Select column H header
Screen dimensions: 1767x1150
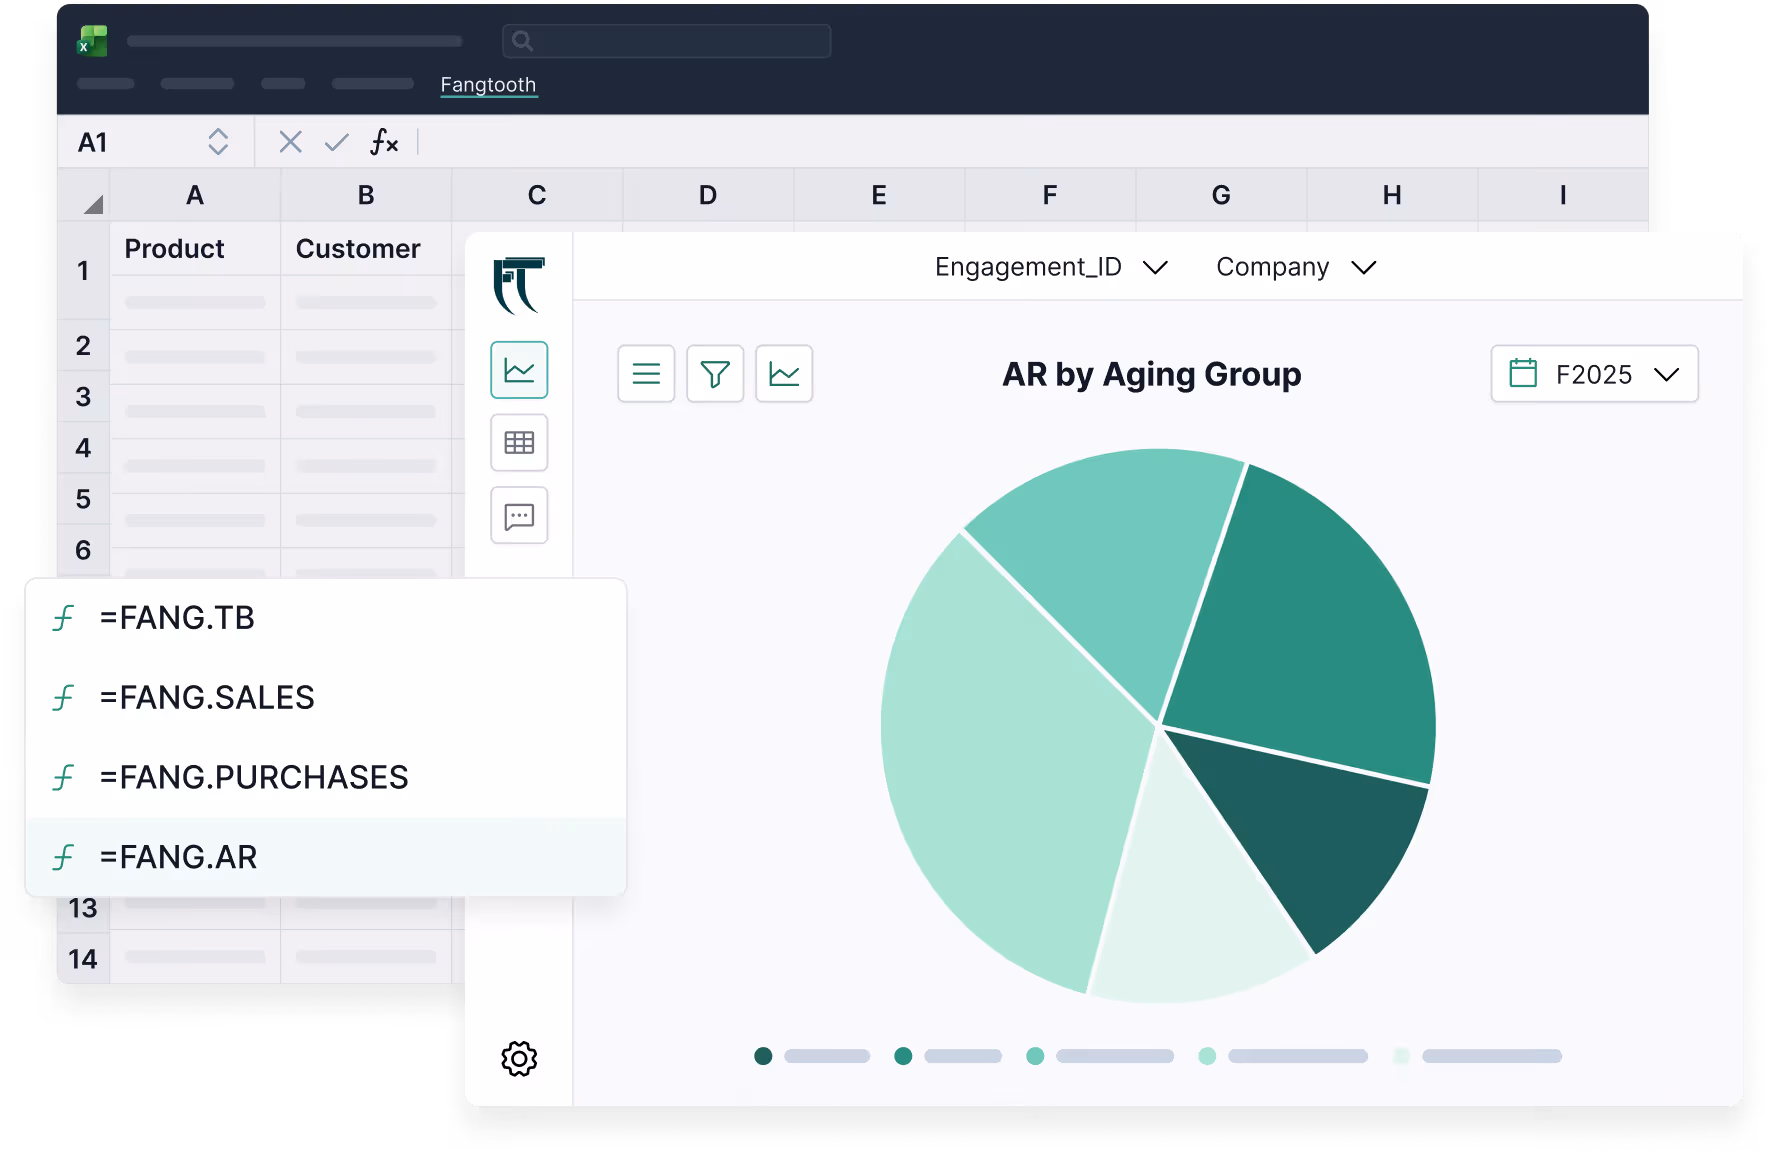(x=1392, y=195)
